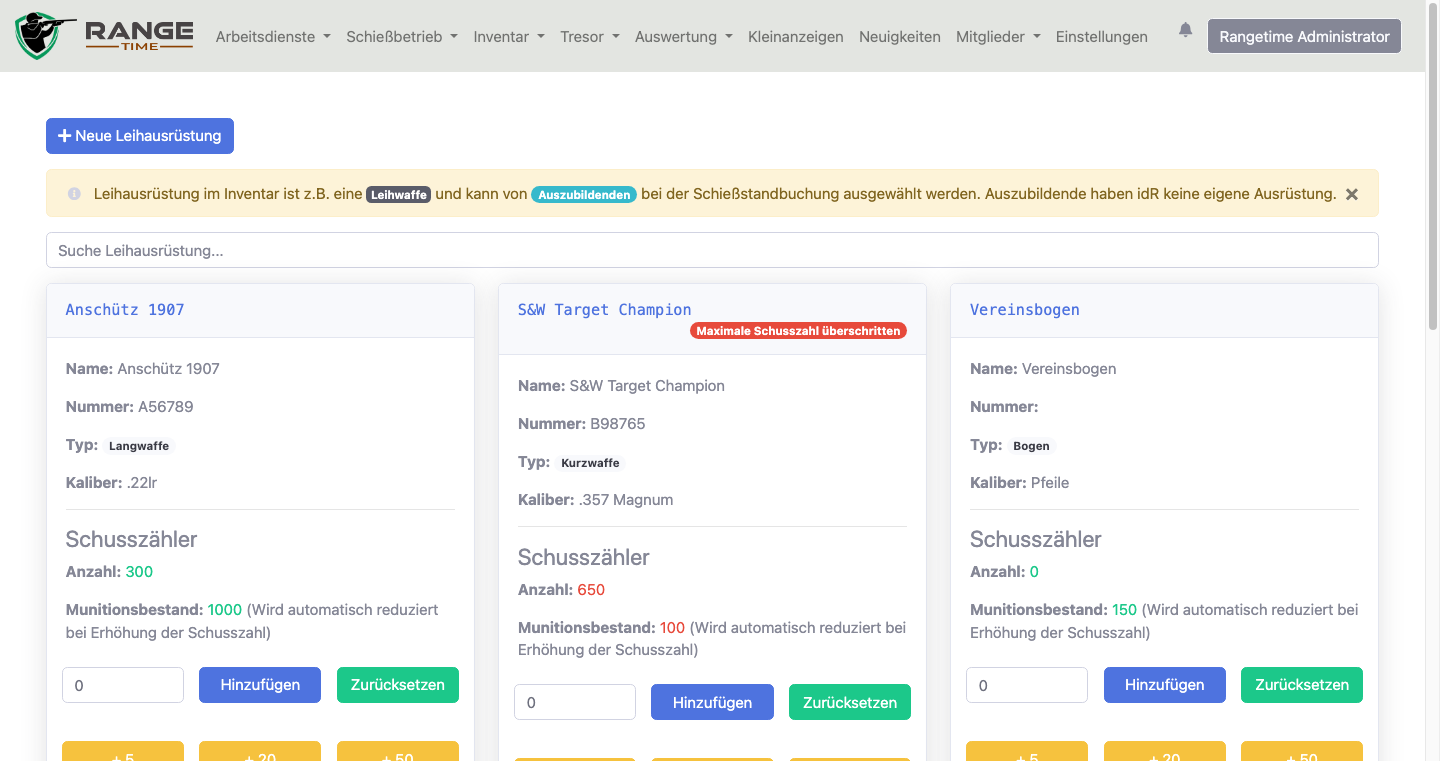The image size is (1440, 761).
Task: Expand the Tresor dropdown
Action: pyautogui.click(x=583, y=36)
